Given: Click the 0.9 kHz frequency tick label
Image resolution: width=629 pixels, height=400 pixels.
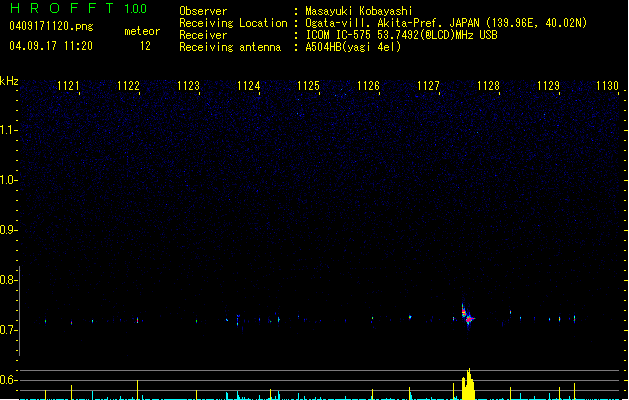Looking at the screenshot, I should (8, 230).
